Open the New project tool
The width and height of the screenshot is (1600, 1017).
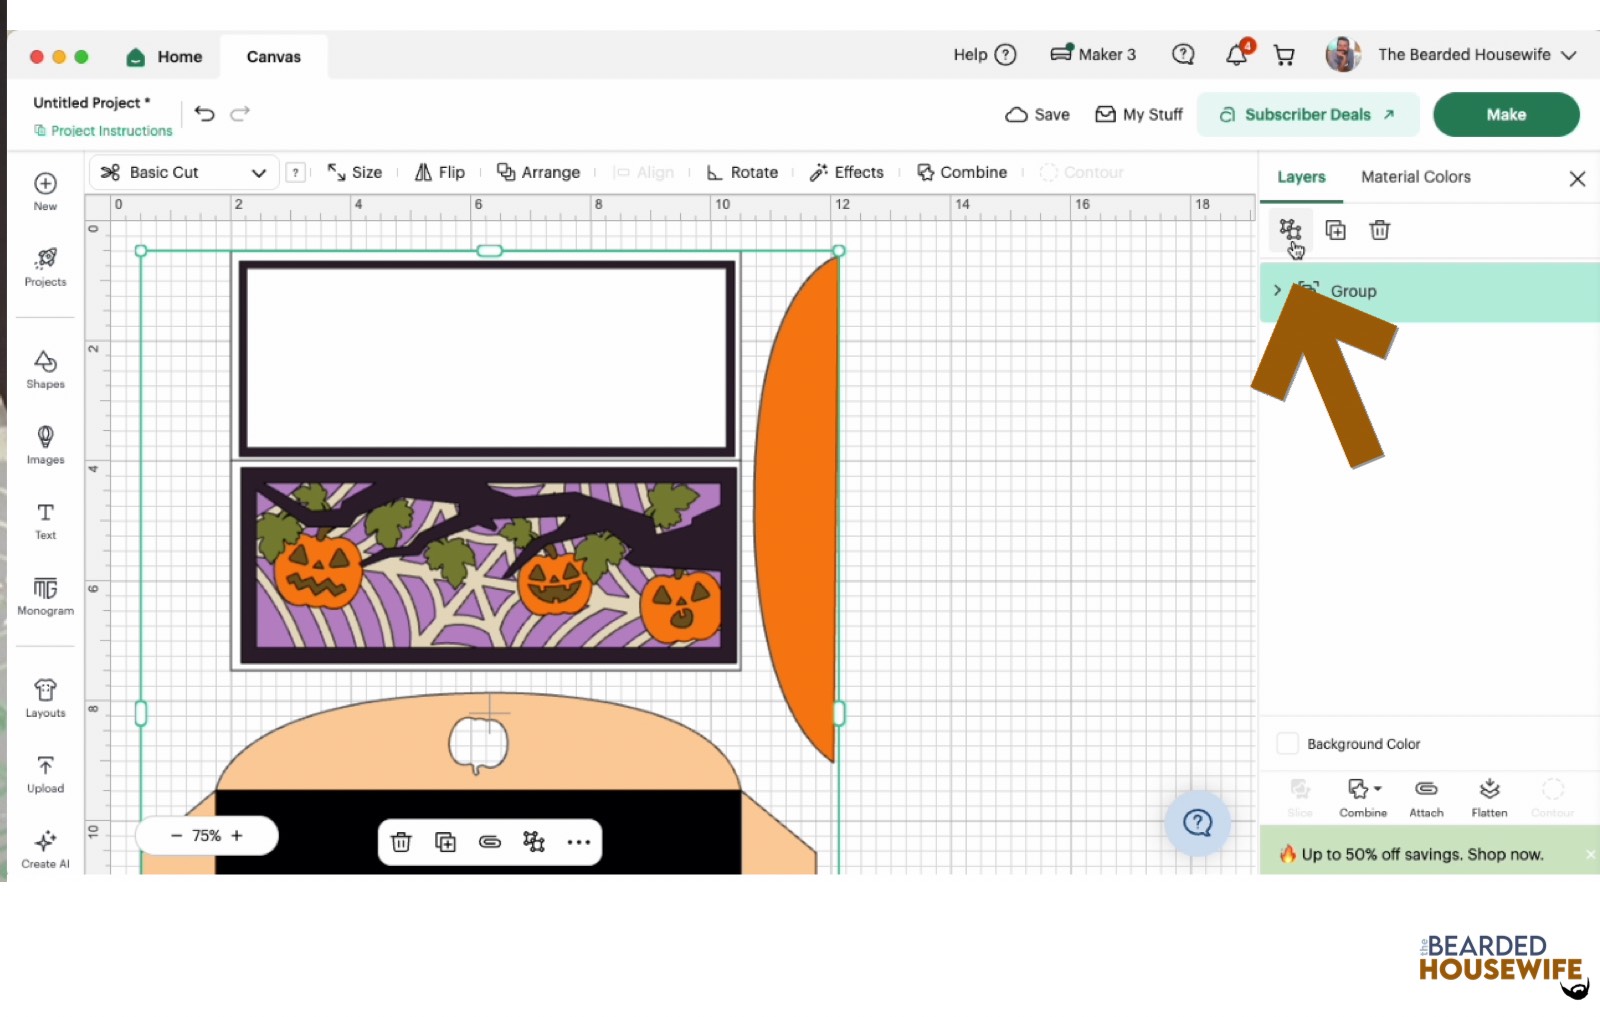point(45,190)
